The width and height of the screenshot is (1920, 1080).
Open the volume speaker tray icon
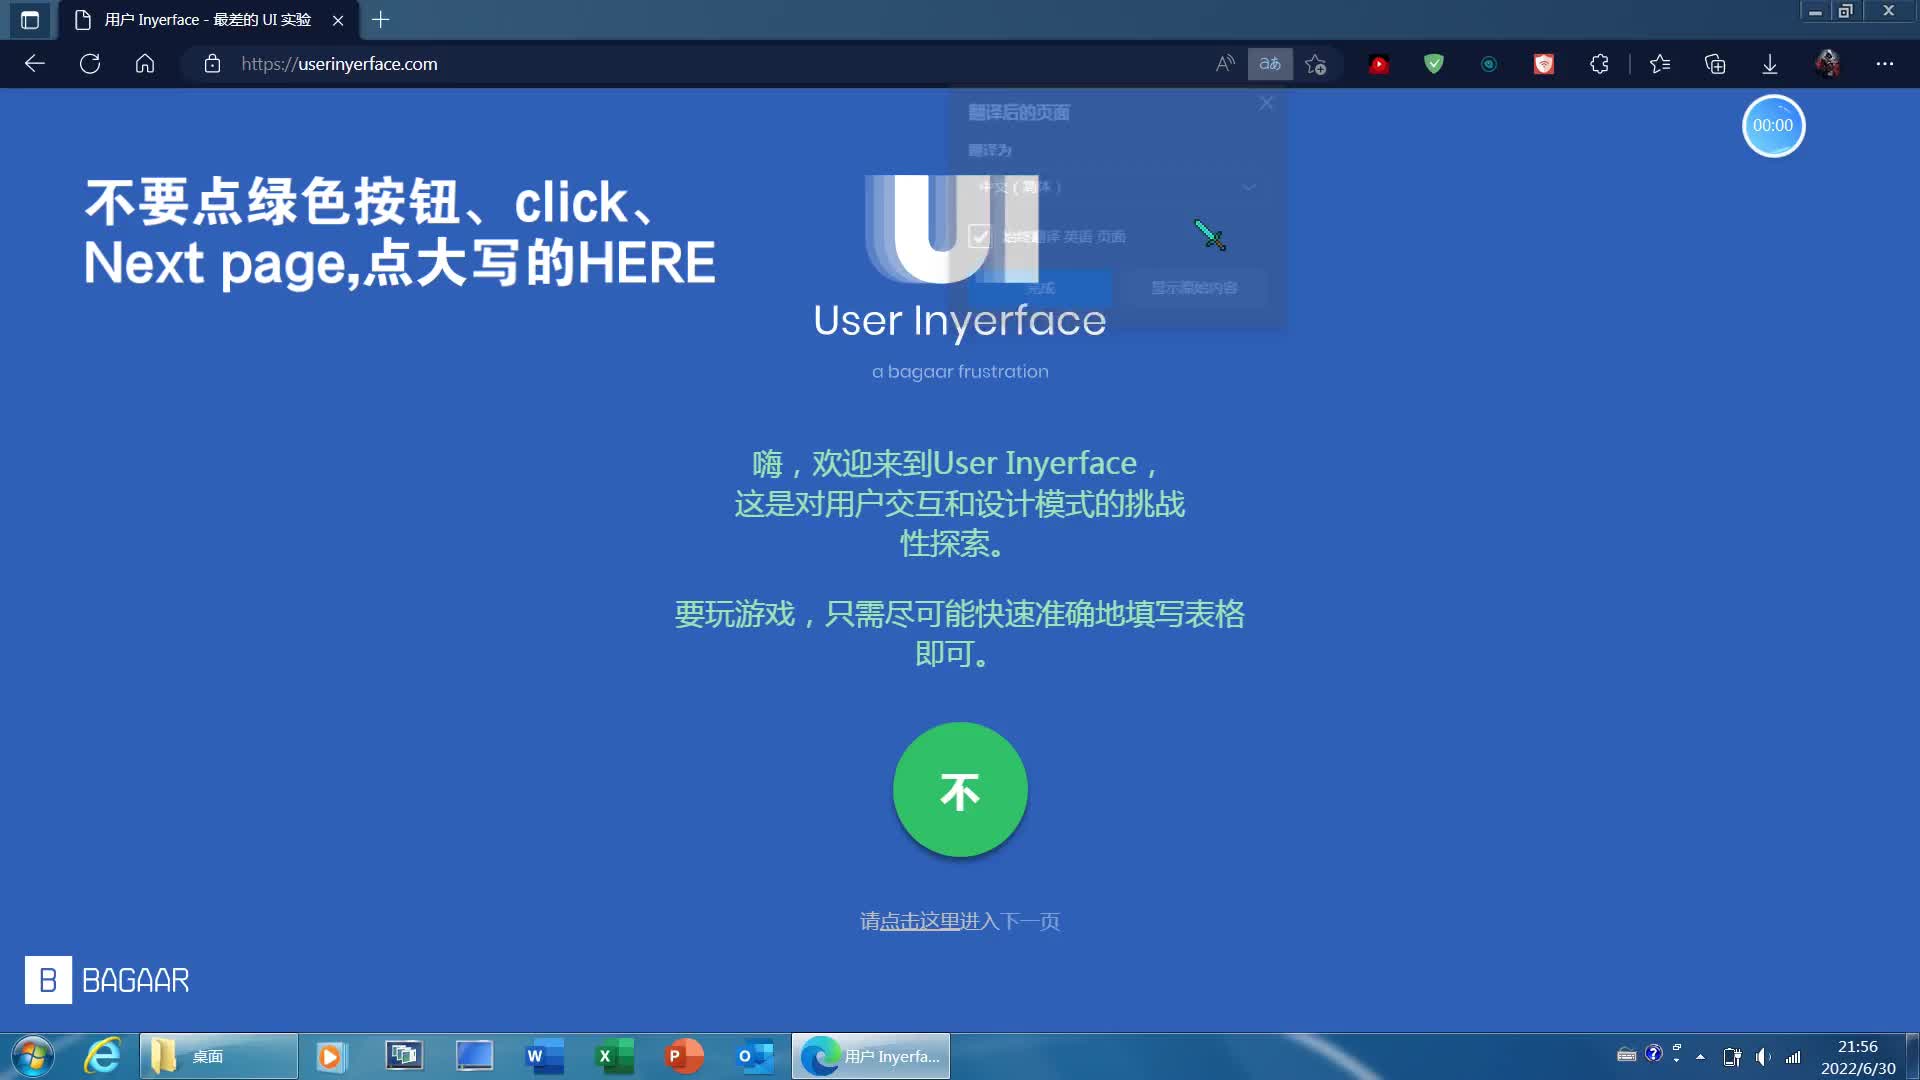[1762, 1056]
